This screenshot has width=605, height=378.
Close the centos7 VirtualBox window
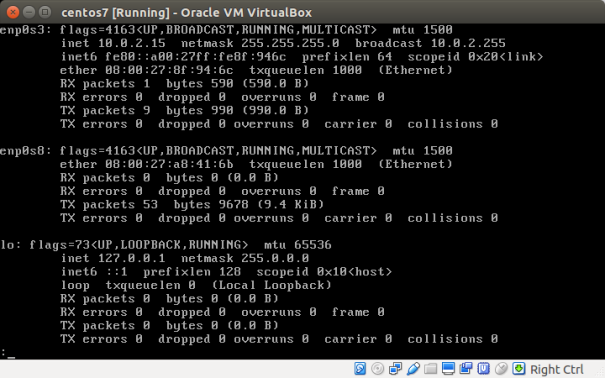point(13,12)
